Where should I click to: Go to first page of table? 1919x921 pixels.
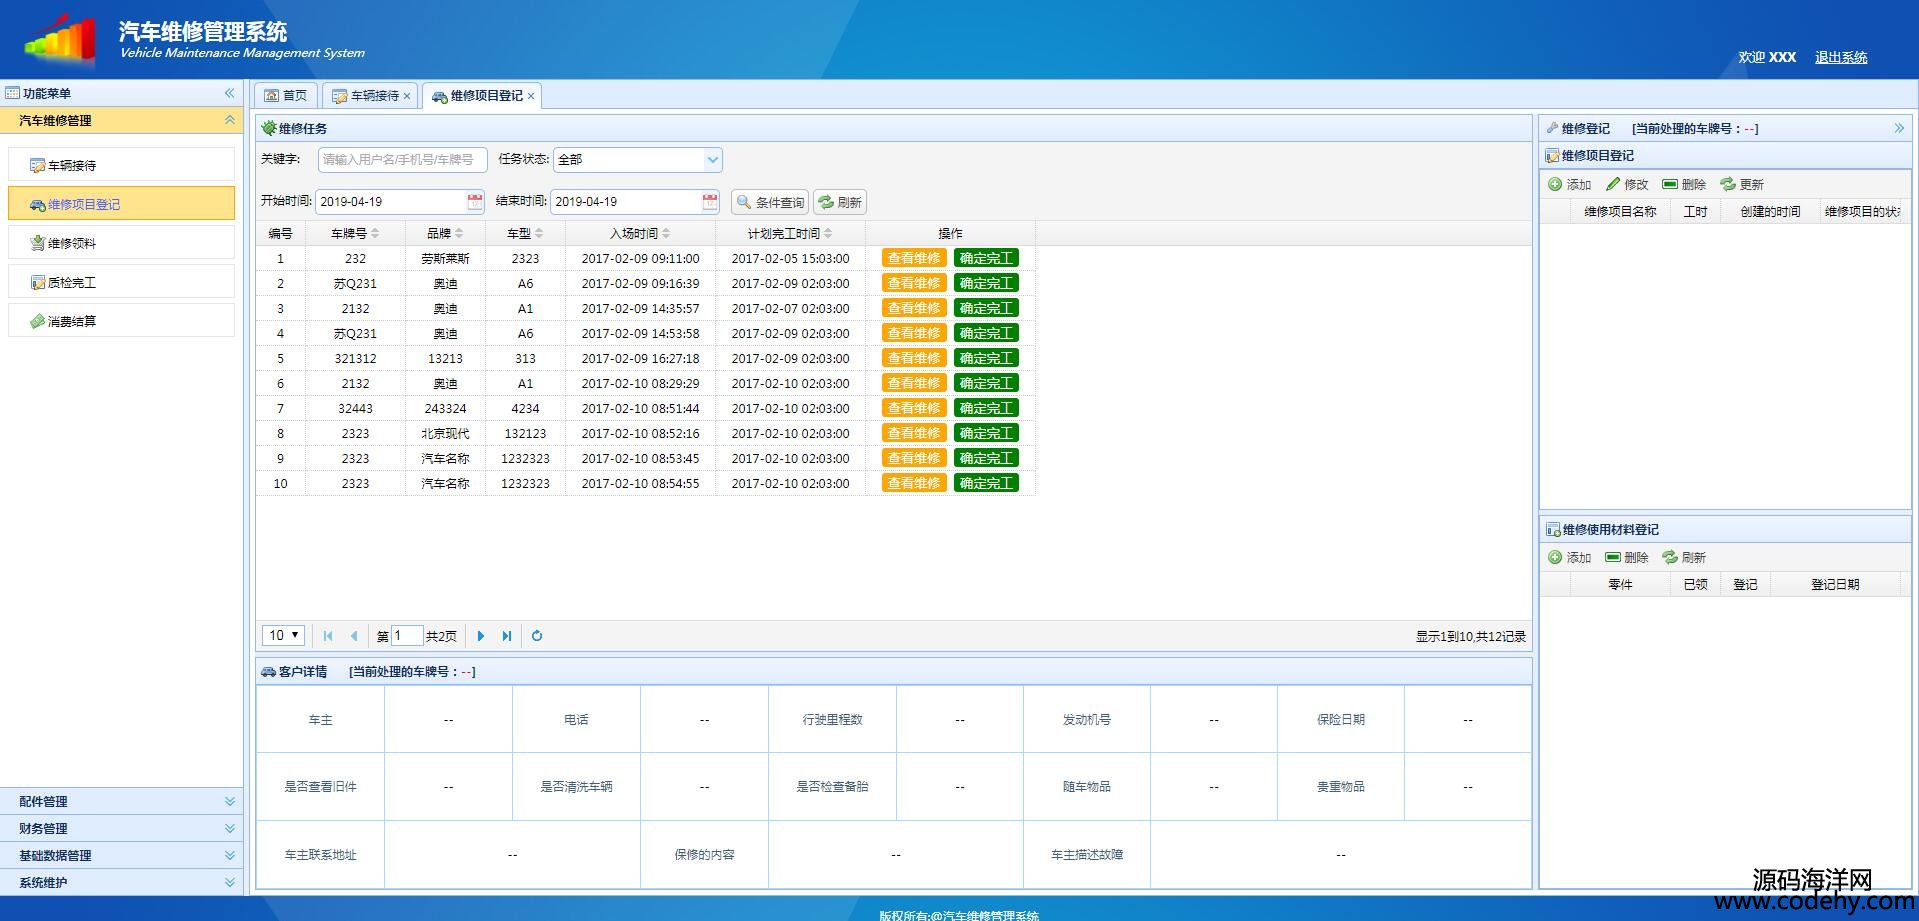(x=328, y=636)
